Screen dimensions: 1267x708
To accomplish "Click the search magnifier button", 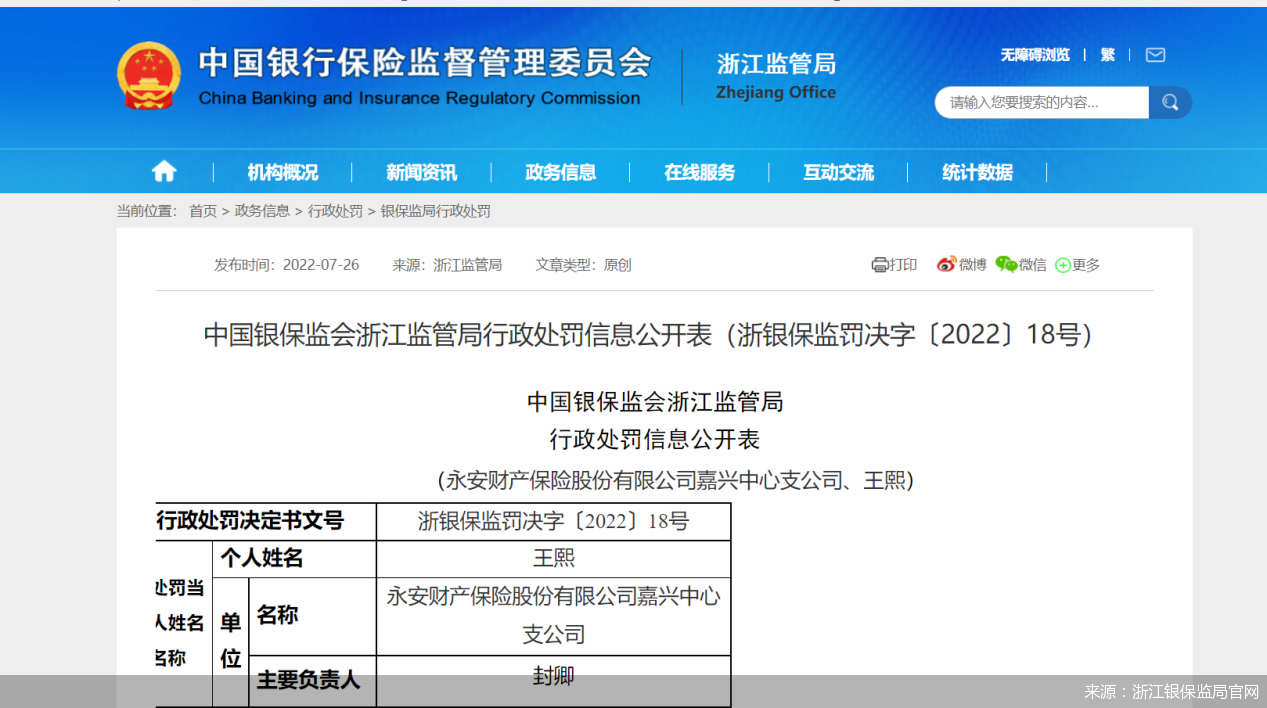I will click(x=1170, y=102).
